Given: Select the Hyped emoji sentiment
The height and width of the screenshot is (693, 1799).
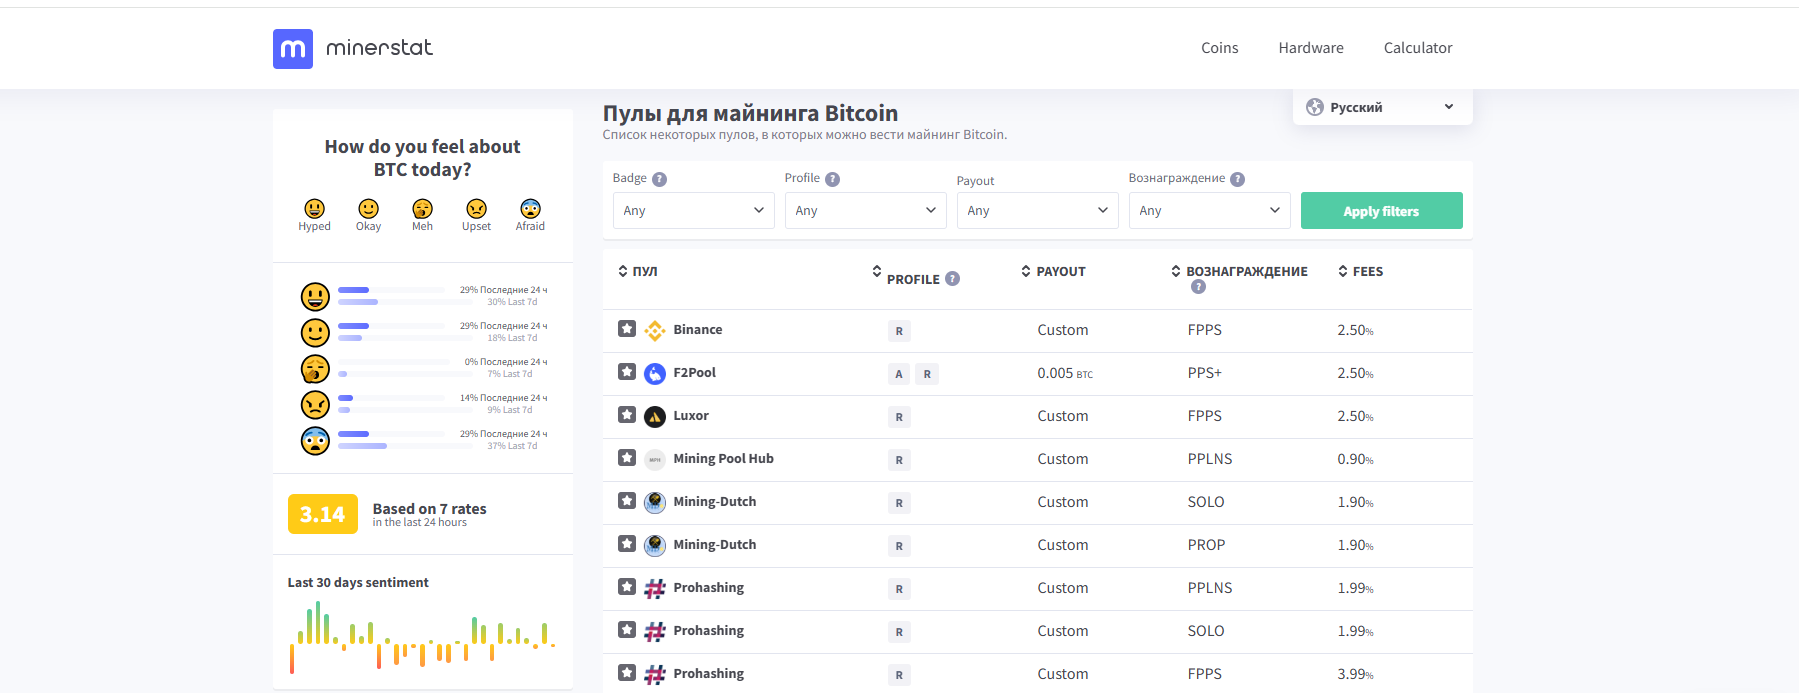Looking at the screenshot, I should (x=314, y=209).
